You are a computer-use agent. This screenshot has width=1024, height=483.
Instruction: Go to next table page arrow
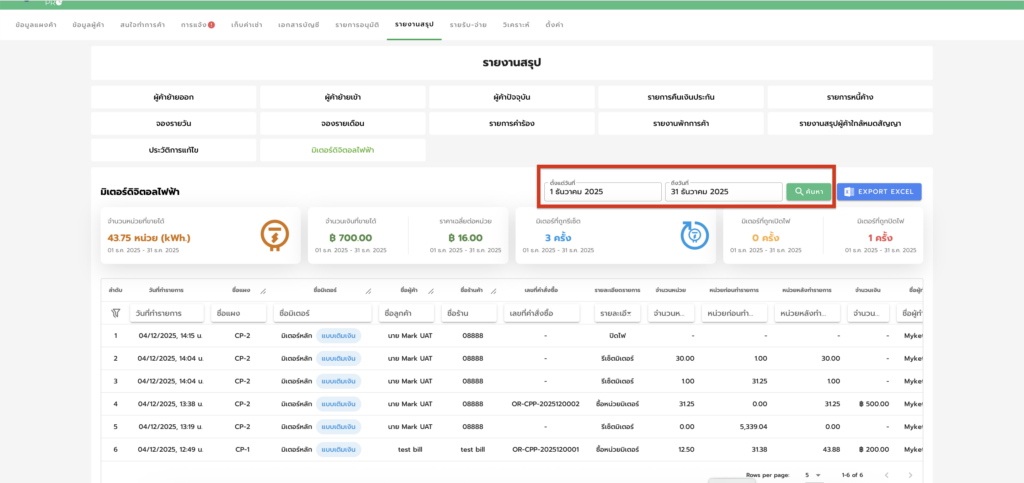click(x=909, y=474)
